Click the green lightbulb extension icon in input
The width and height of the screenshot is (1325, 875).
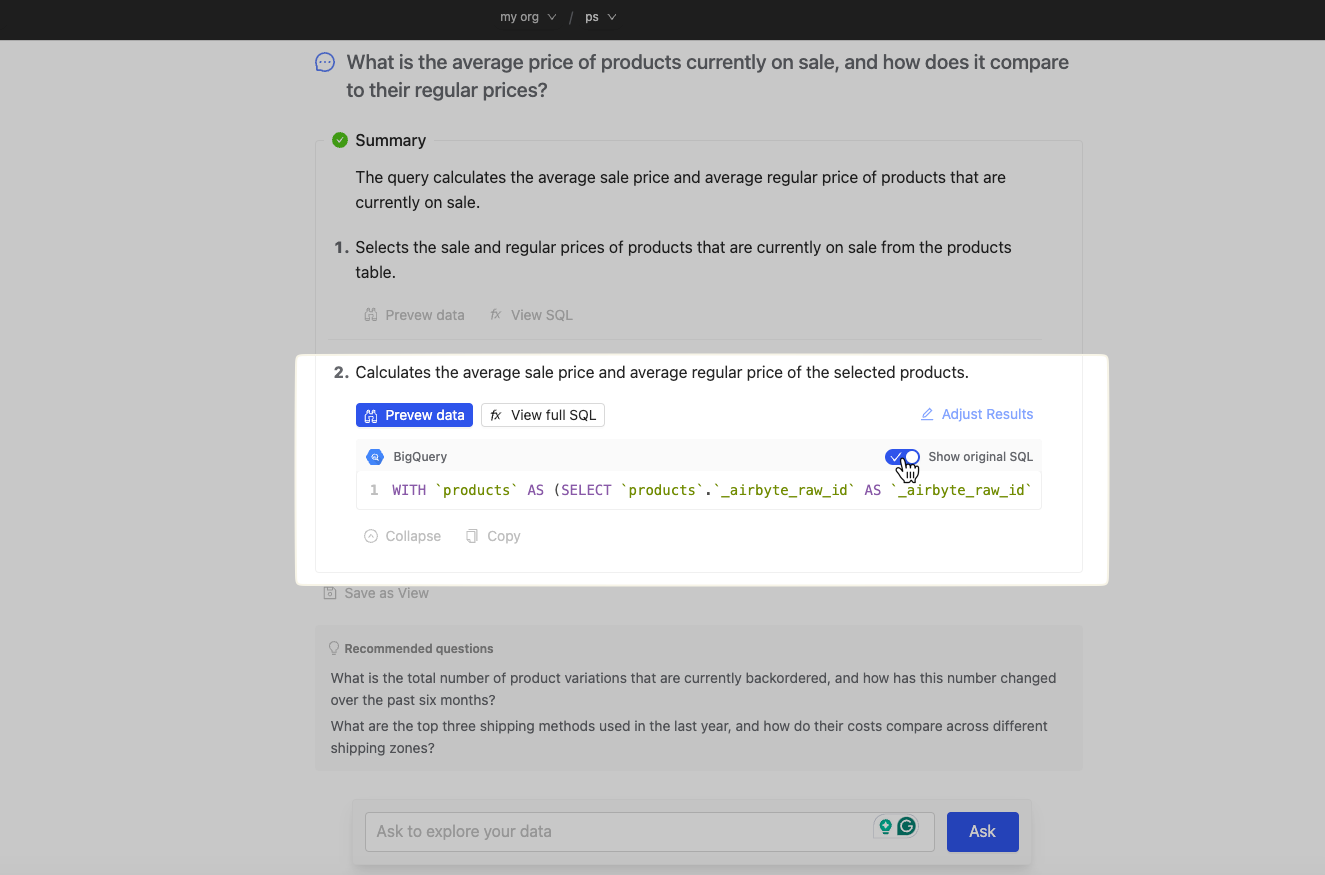(x=885, y=826)
